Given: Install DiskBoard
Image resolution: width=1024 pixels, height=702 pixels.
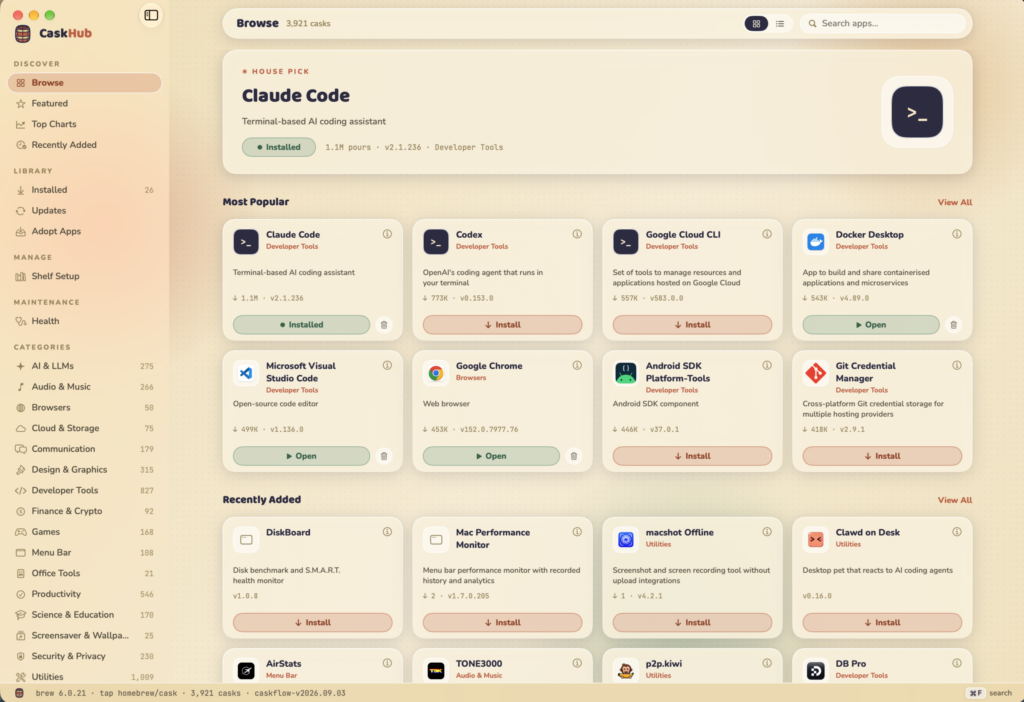Looking at the screenshot, I should pyautogui.click(x=313, y=622).
